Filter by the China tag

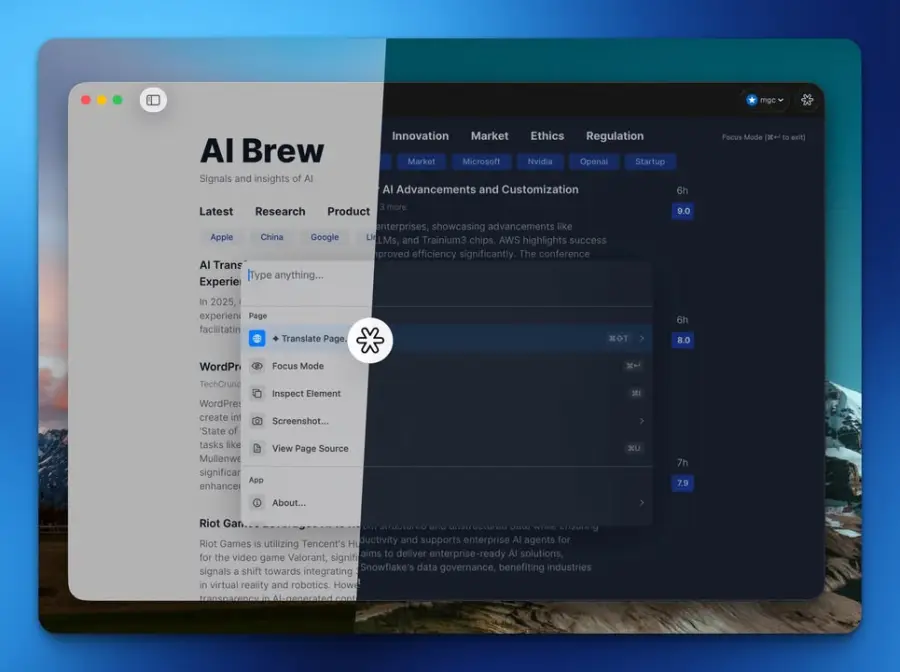pyautogui.click(x=271, y=237)
